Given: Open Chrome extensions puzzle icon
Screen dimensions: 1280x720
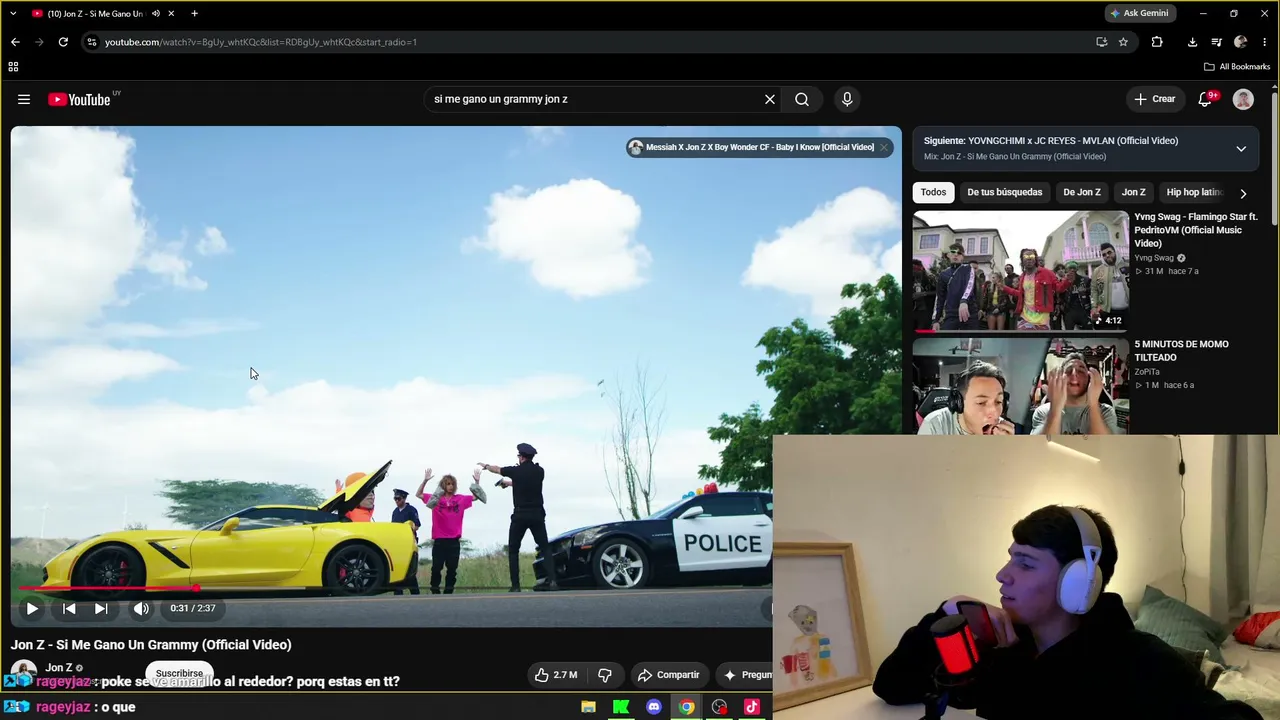Looking at the screenshot, I should (1157, 42).
